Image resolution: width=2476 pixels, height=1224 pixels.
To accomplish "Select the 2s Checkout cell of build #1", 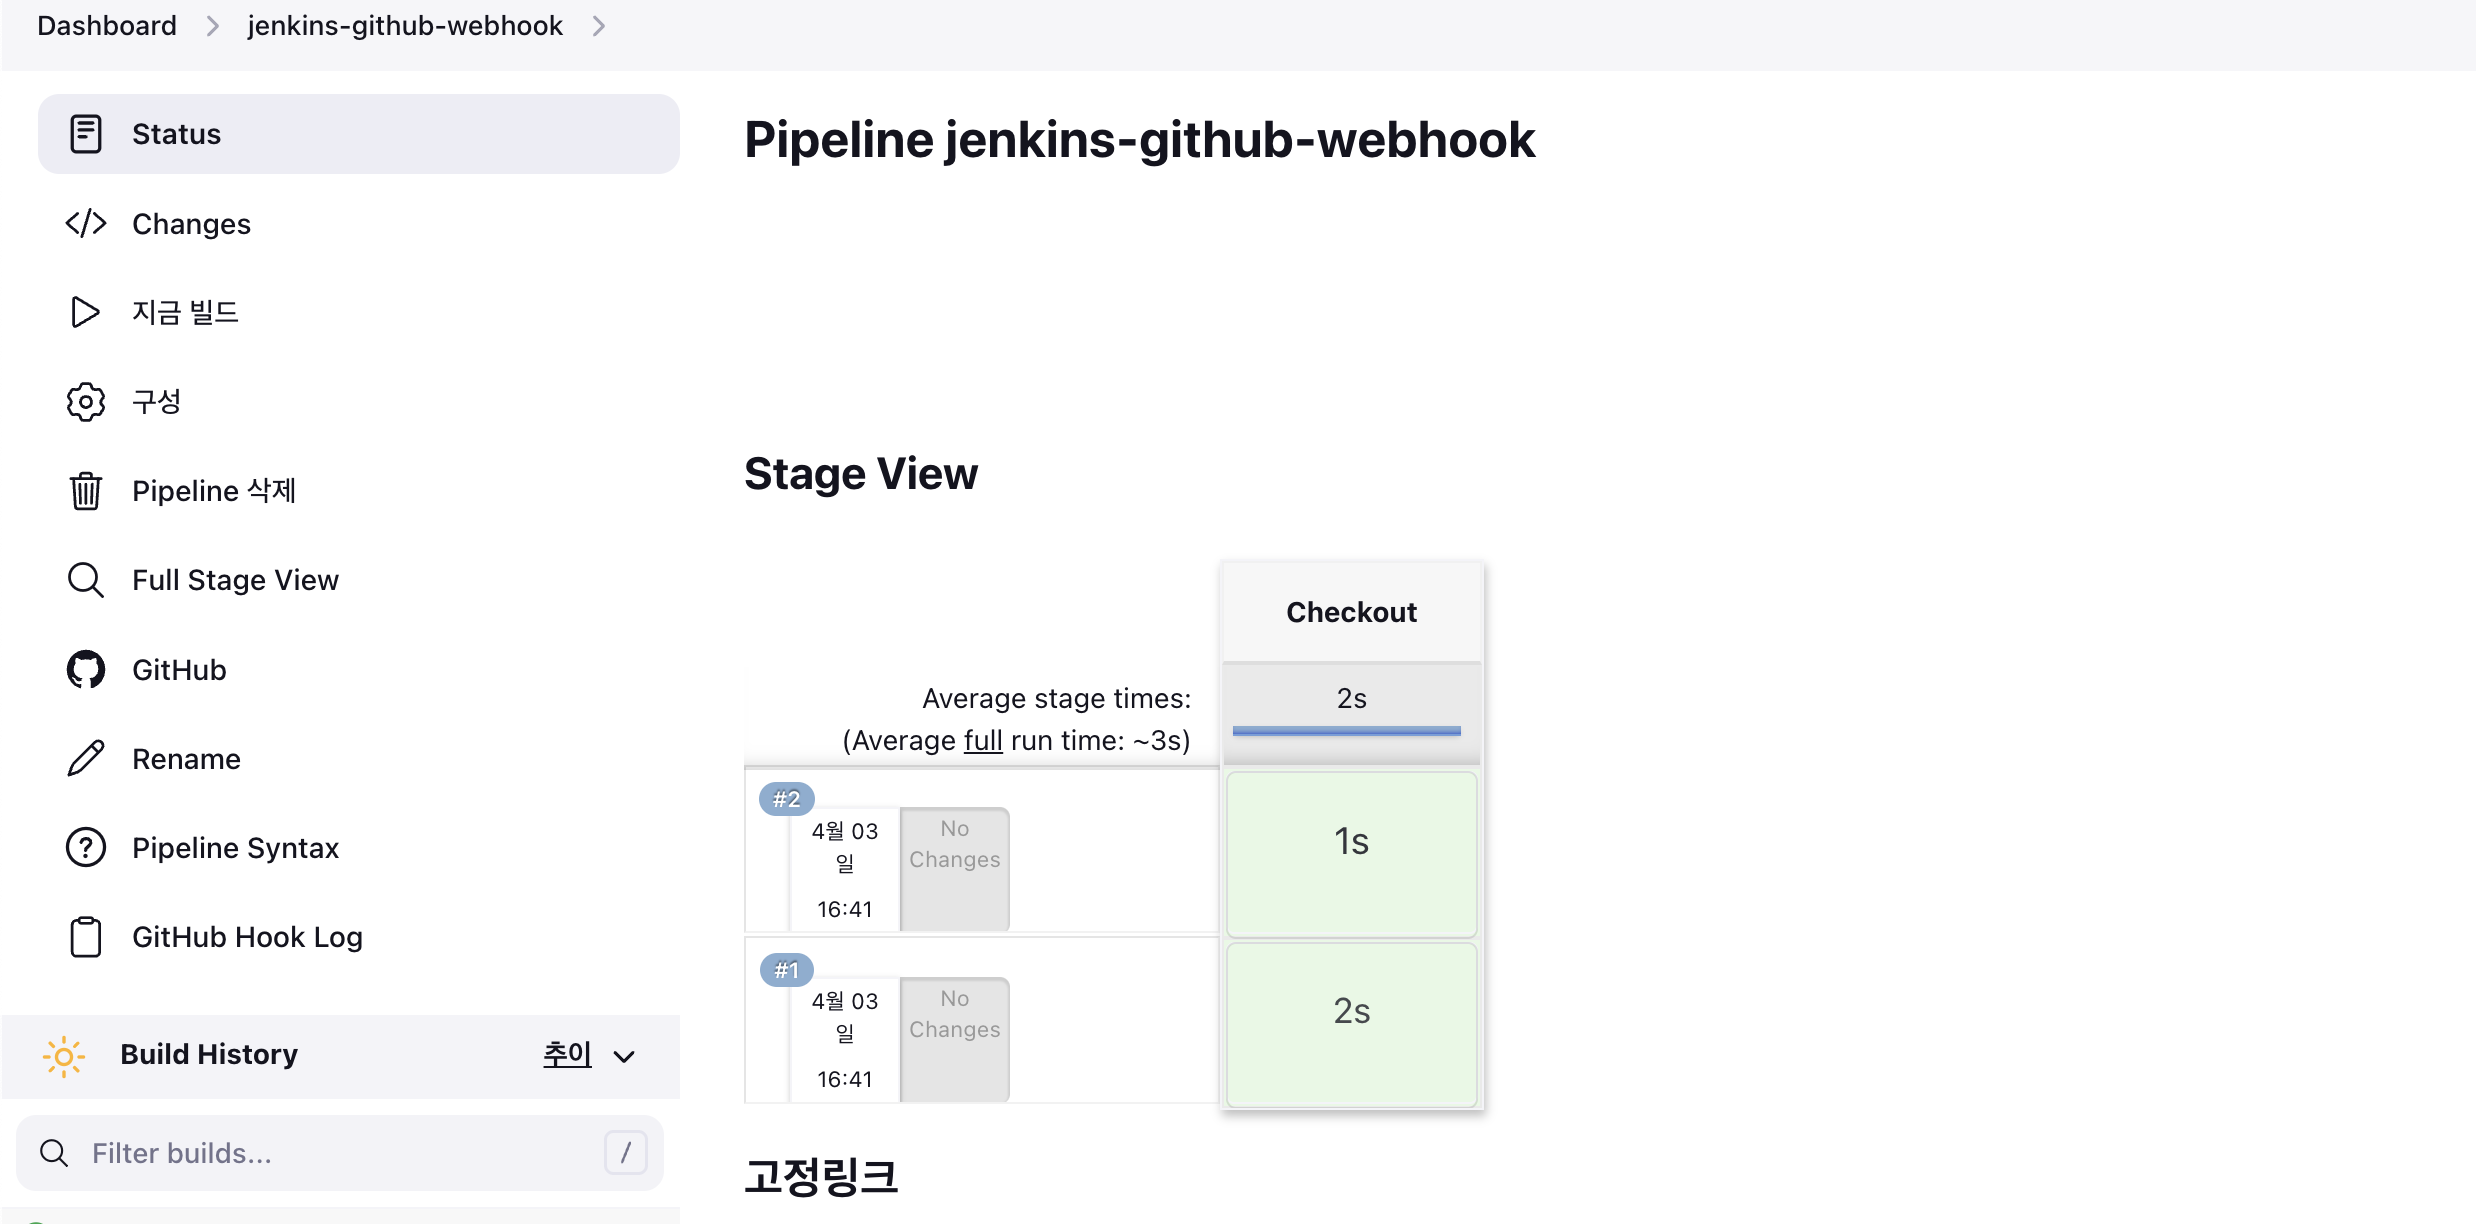I will click(1352, 1024).
